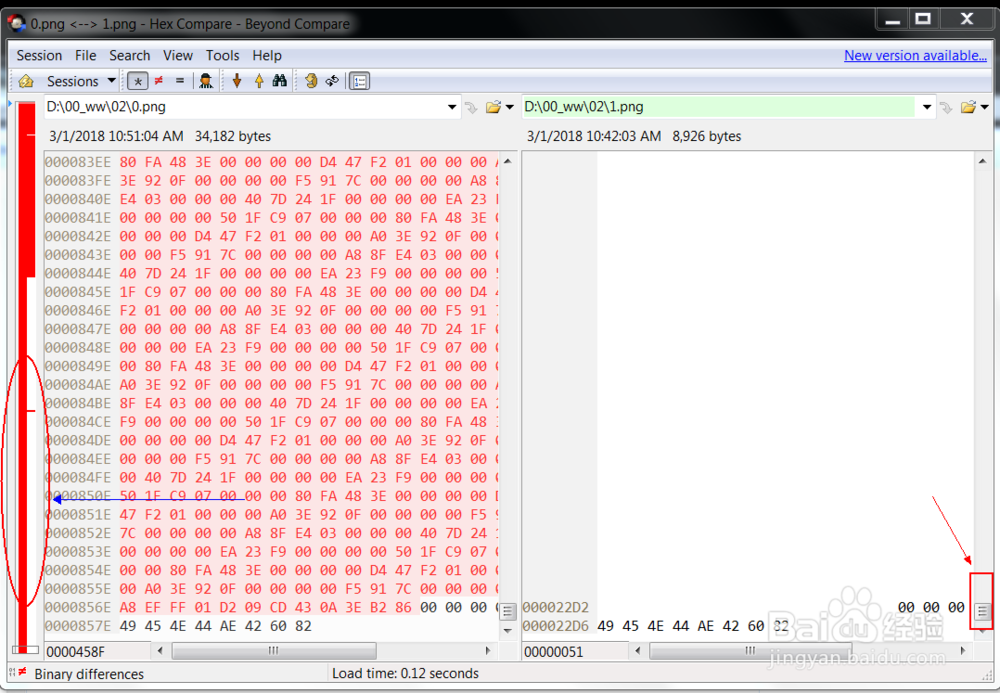This screenshot has height=693, width=1000.
Task: Follow the New version available link
Action: coord(915,55)
